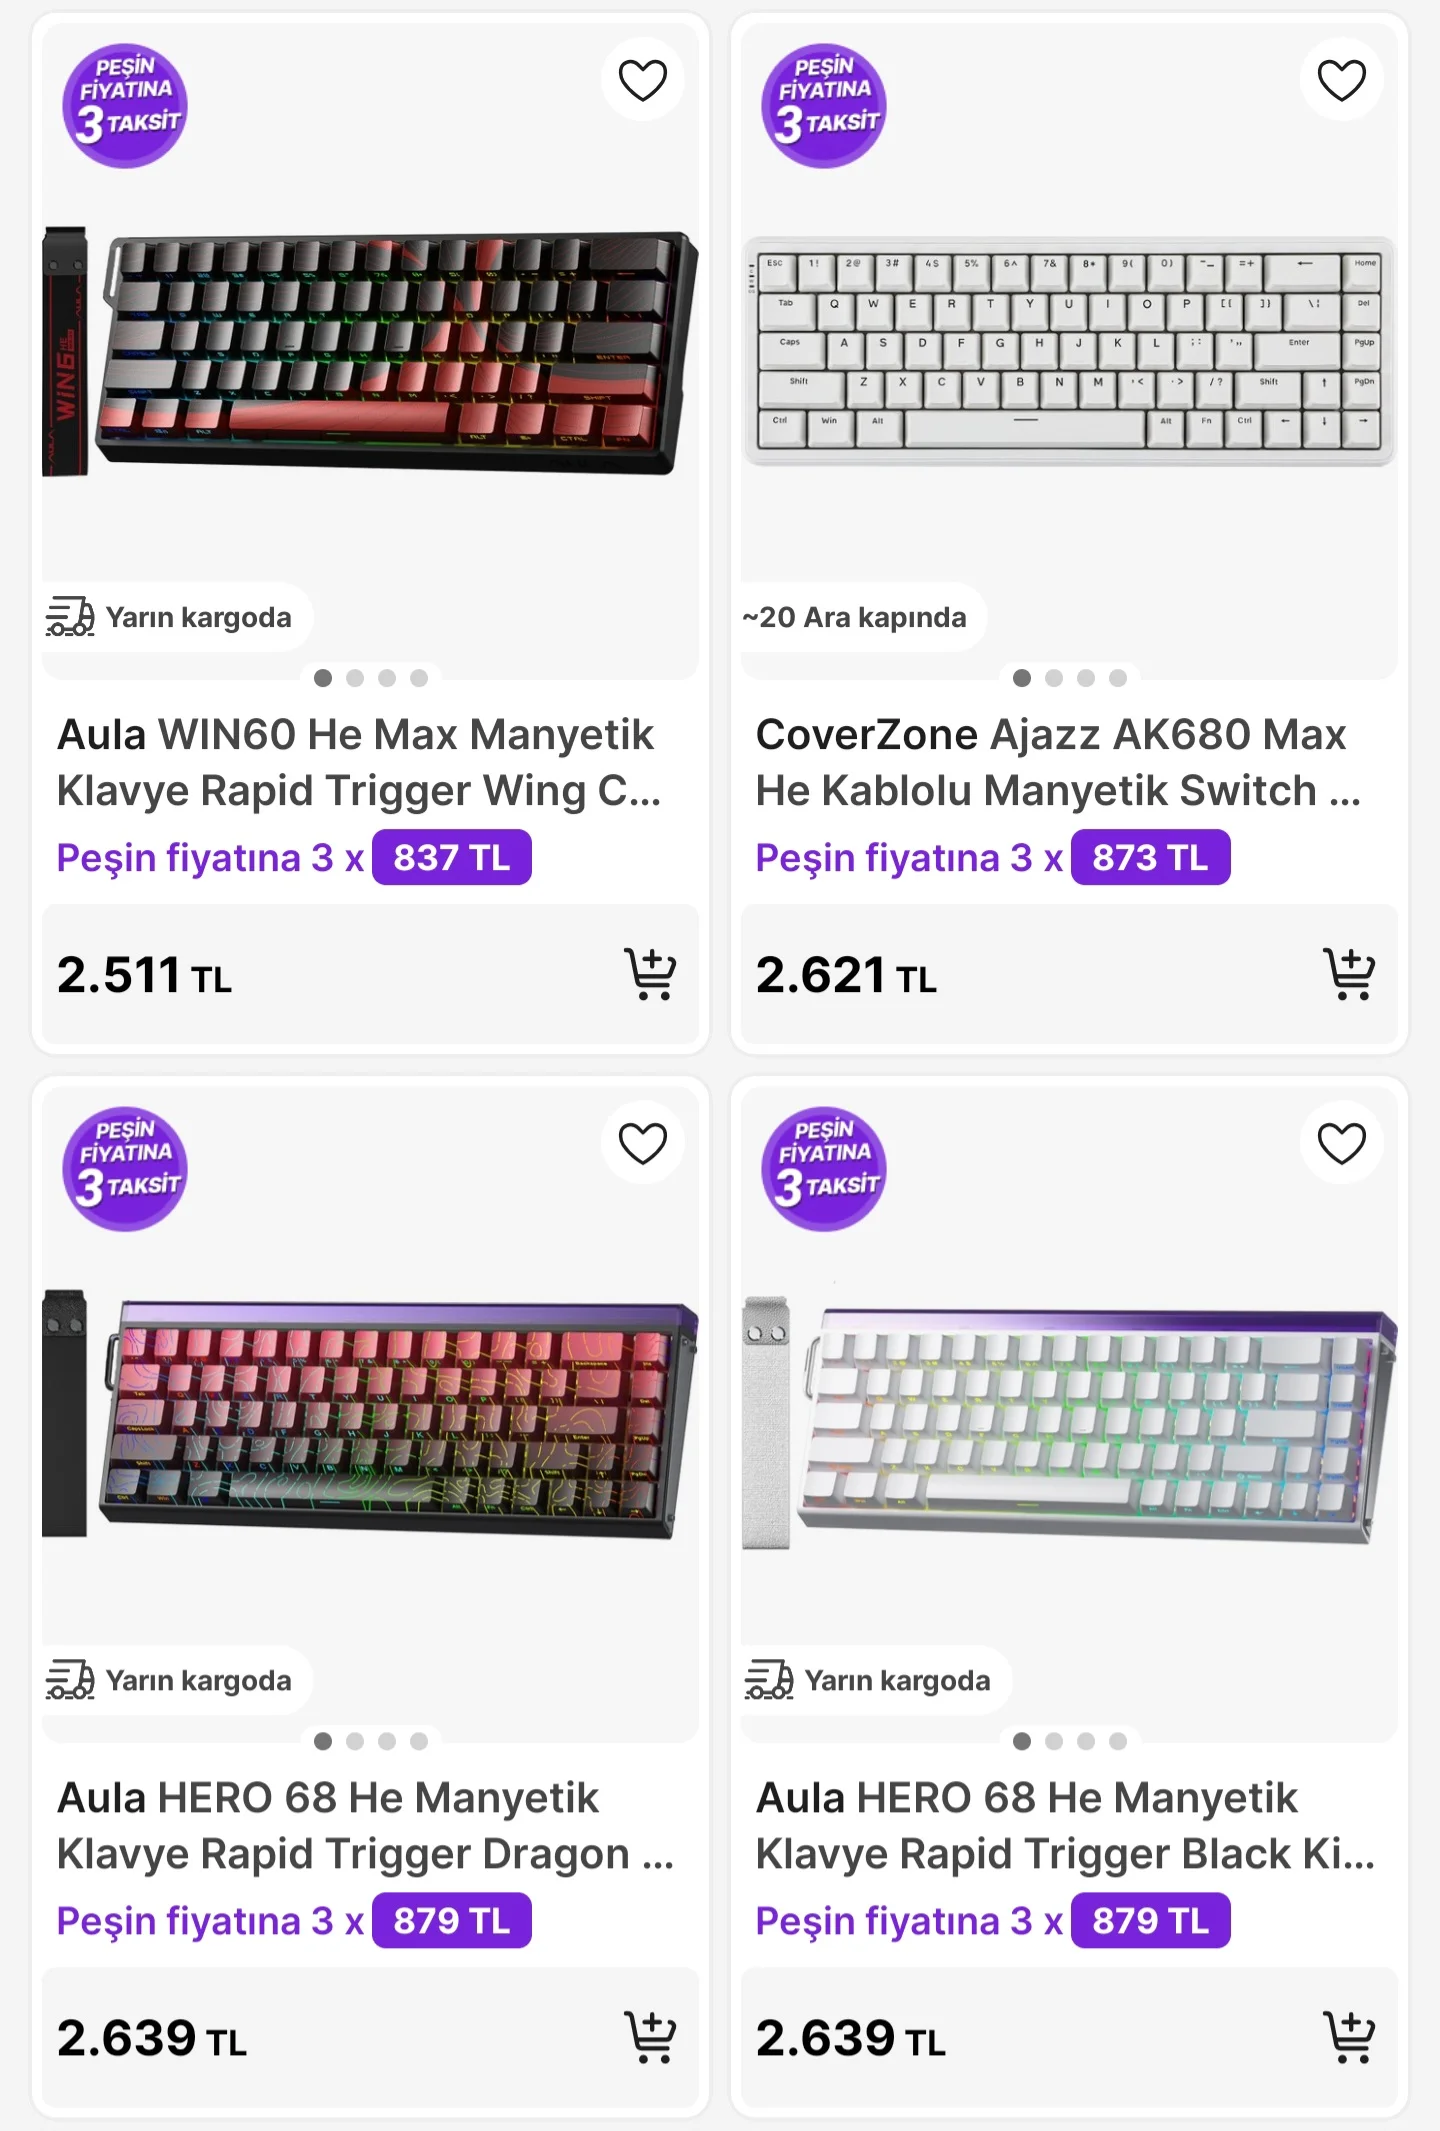Select the second image dot on Aula WIN60

355,678
